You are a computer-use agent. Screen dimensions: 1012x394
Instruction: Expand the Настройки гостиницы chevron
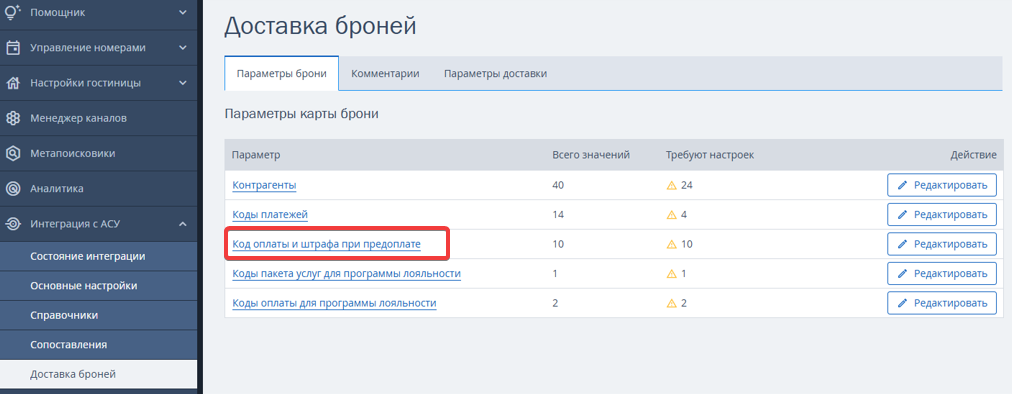(183, 83)
